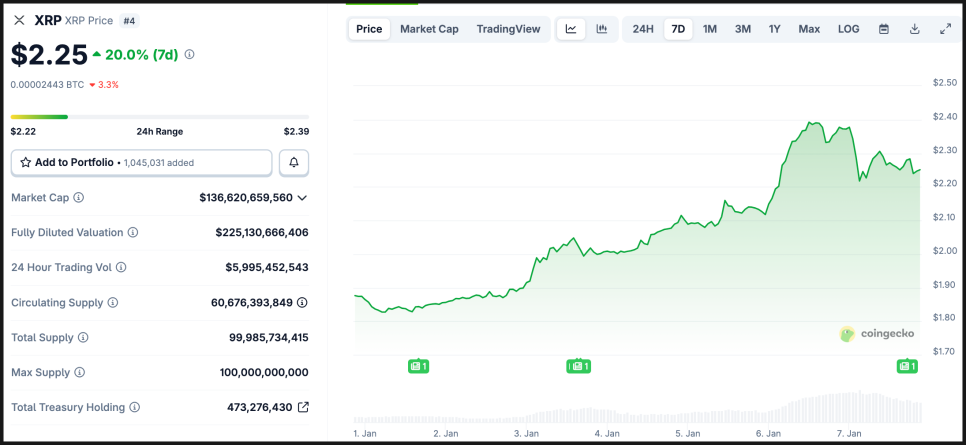Open Total Treasury Holding external link
Screen dimensions: 966x445
303,407
